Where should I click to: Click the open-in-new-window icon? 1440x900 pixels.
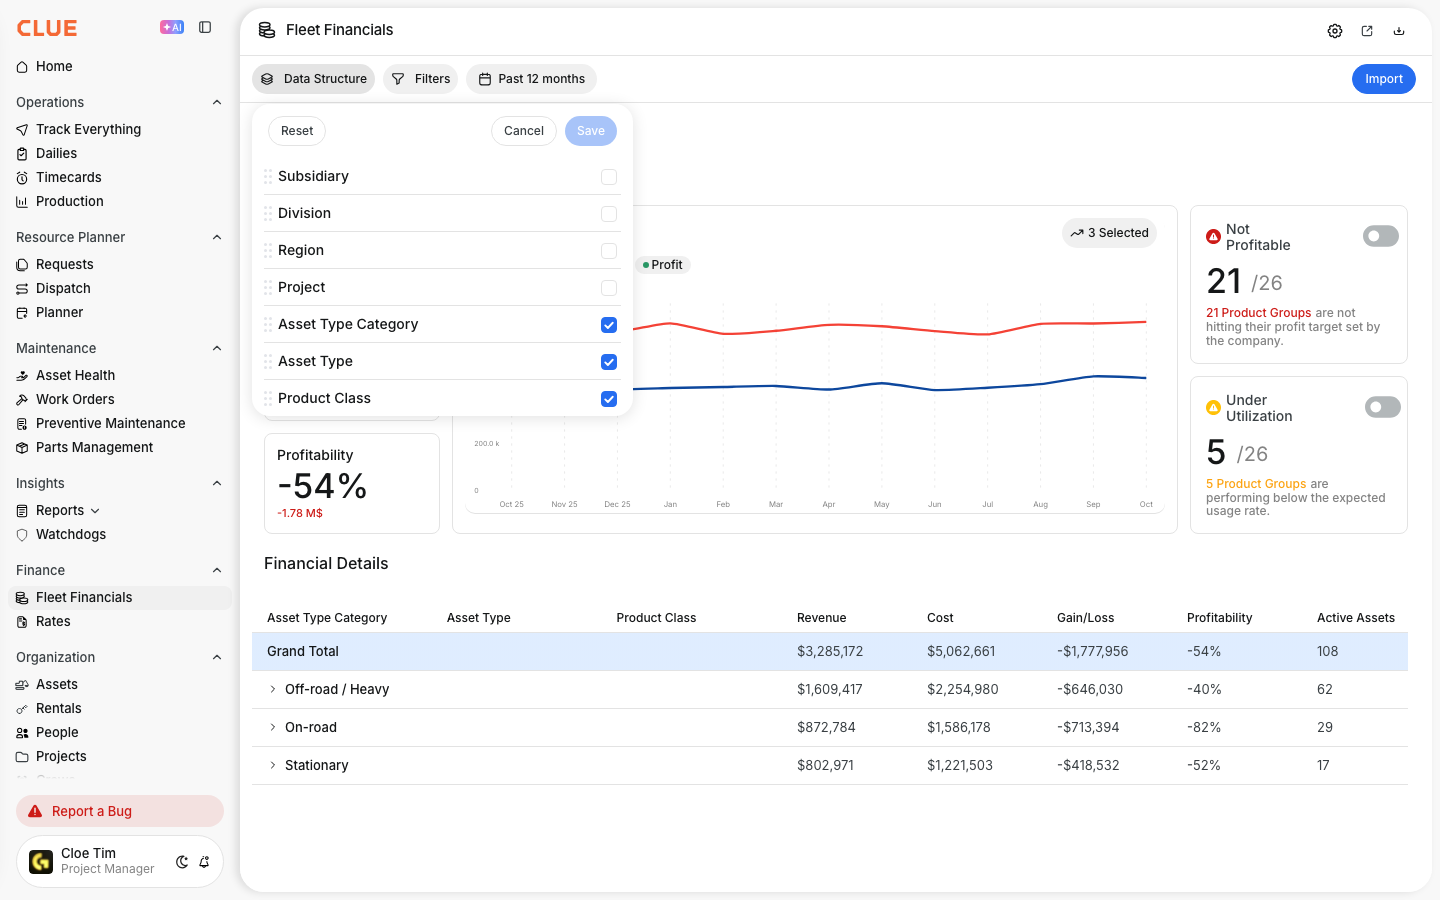pos(1367,31)
